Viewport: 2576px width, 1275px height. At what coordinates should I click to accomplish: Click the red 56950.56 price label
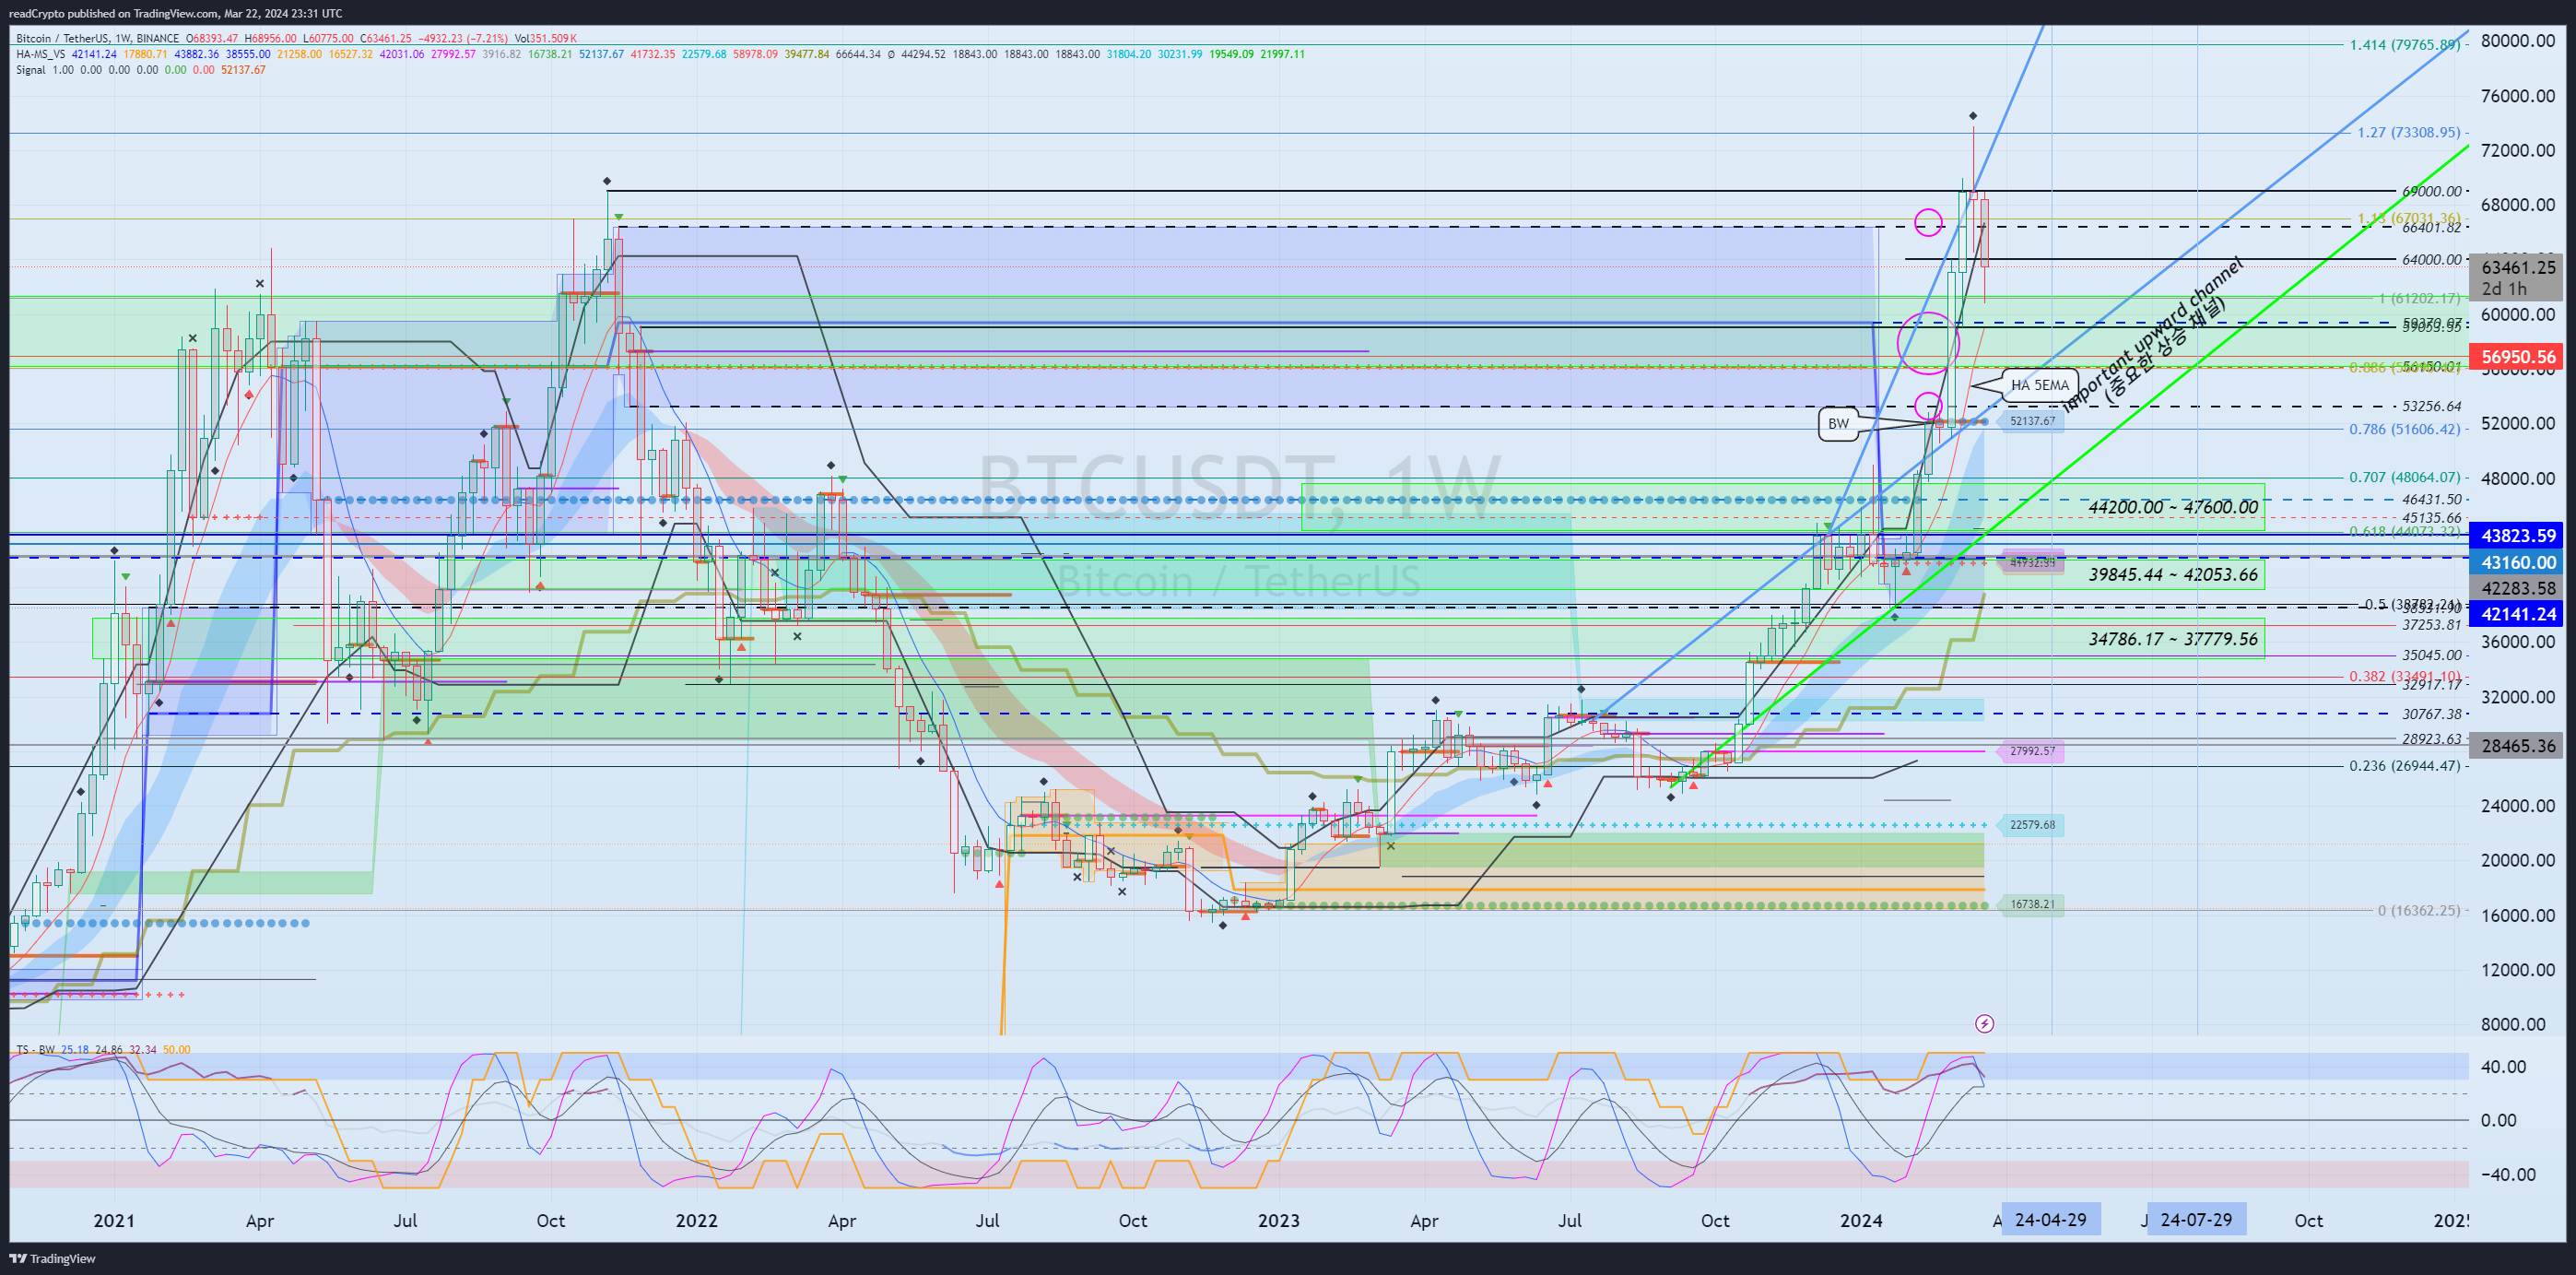[x=2518, y=357]
